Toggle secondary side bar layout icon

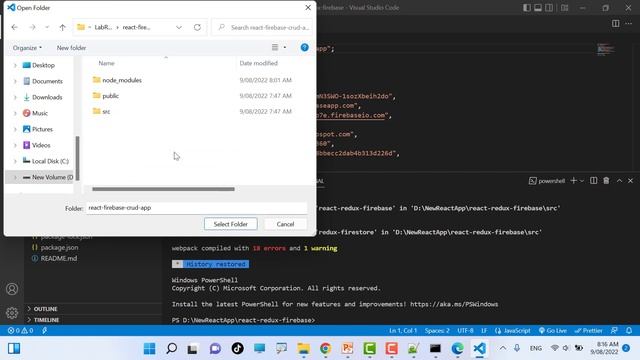[549, 8]
